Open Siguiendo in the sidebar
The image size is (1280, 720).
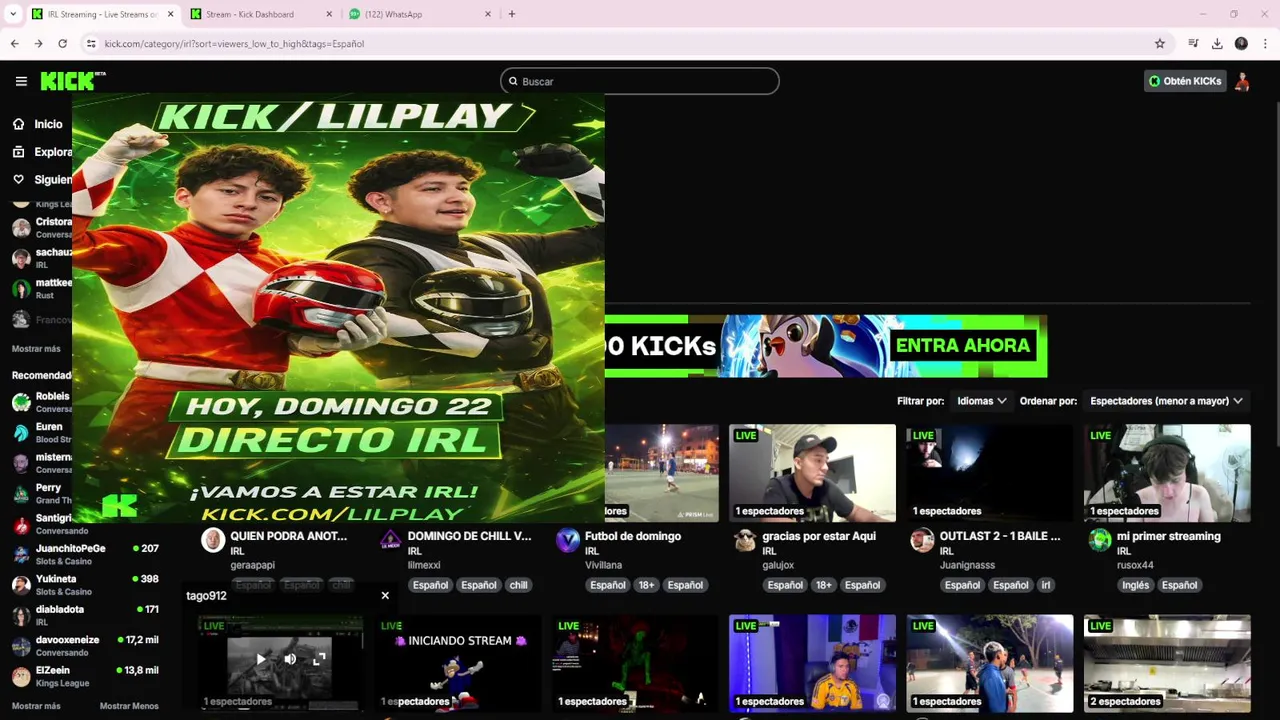tap(42, 180)
